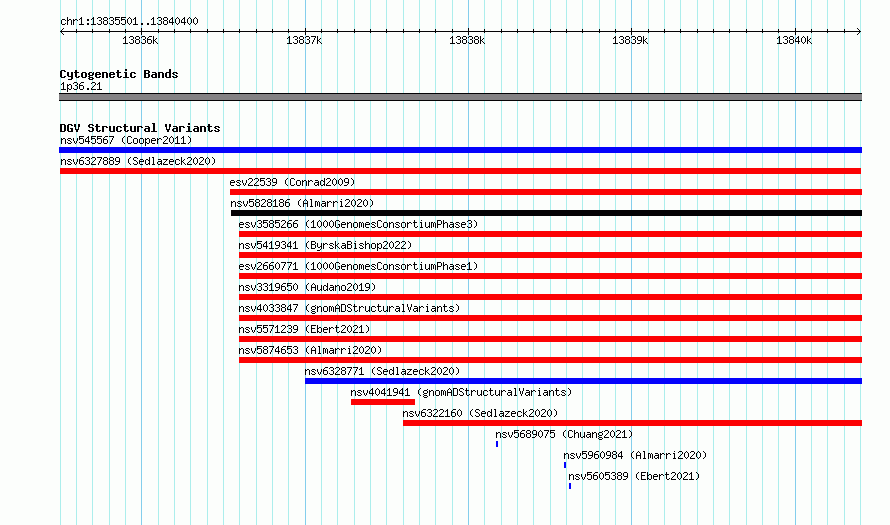Select the black nsv5828186 variant bar

coord(546,213)
